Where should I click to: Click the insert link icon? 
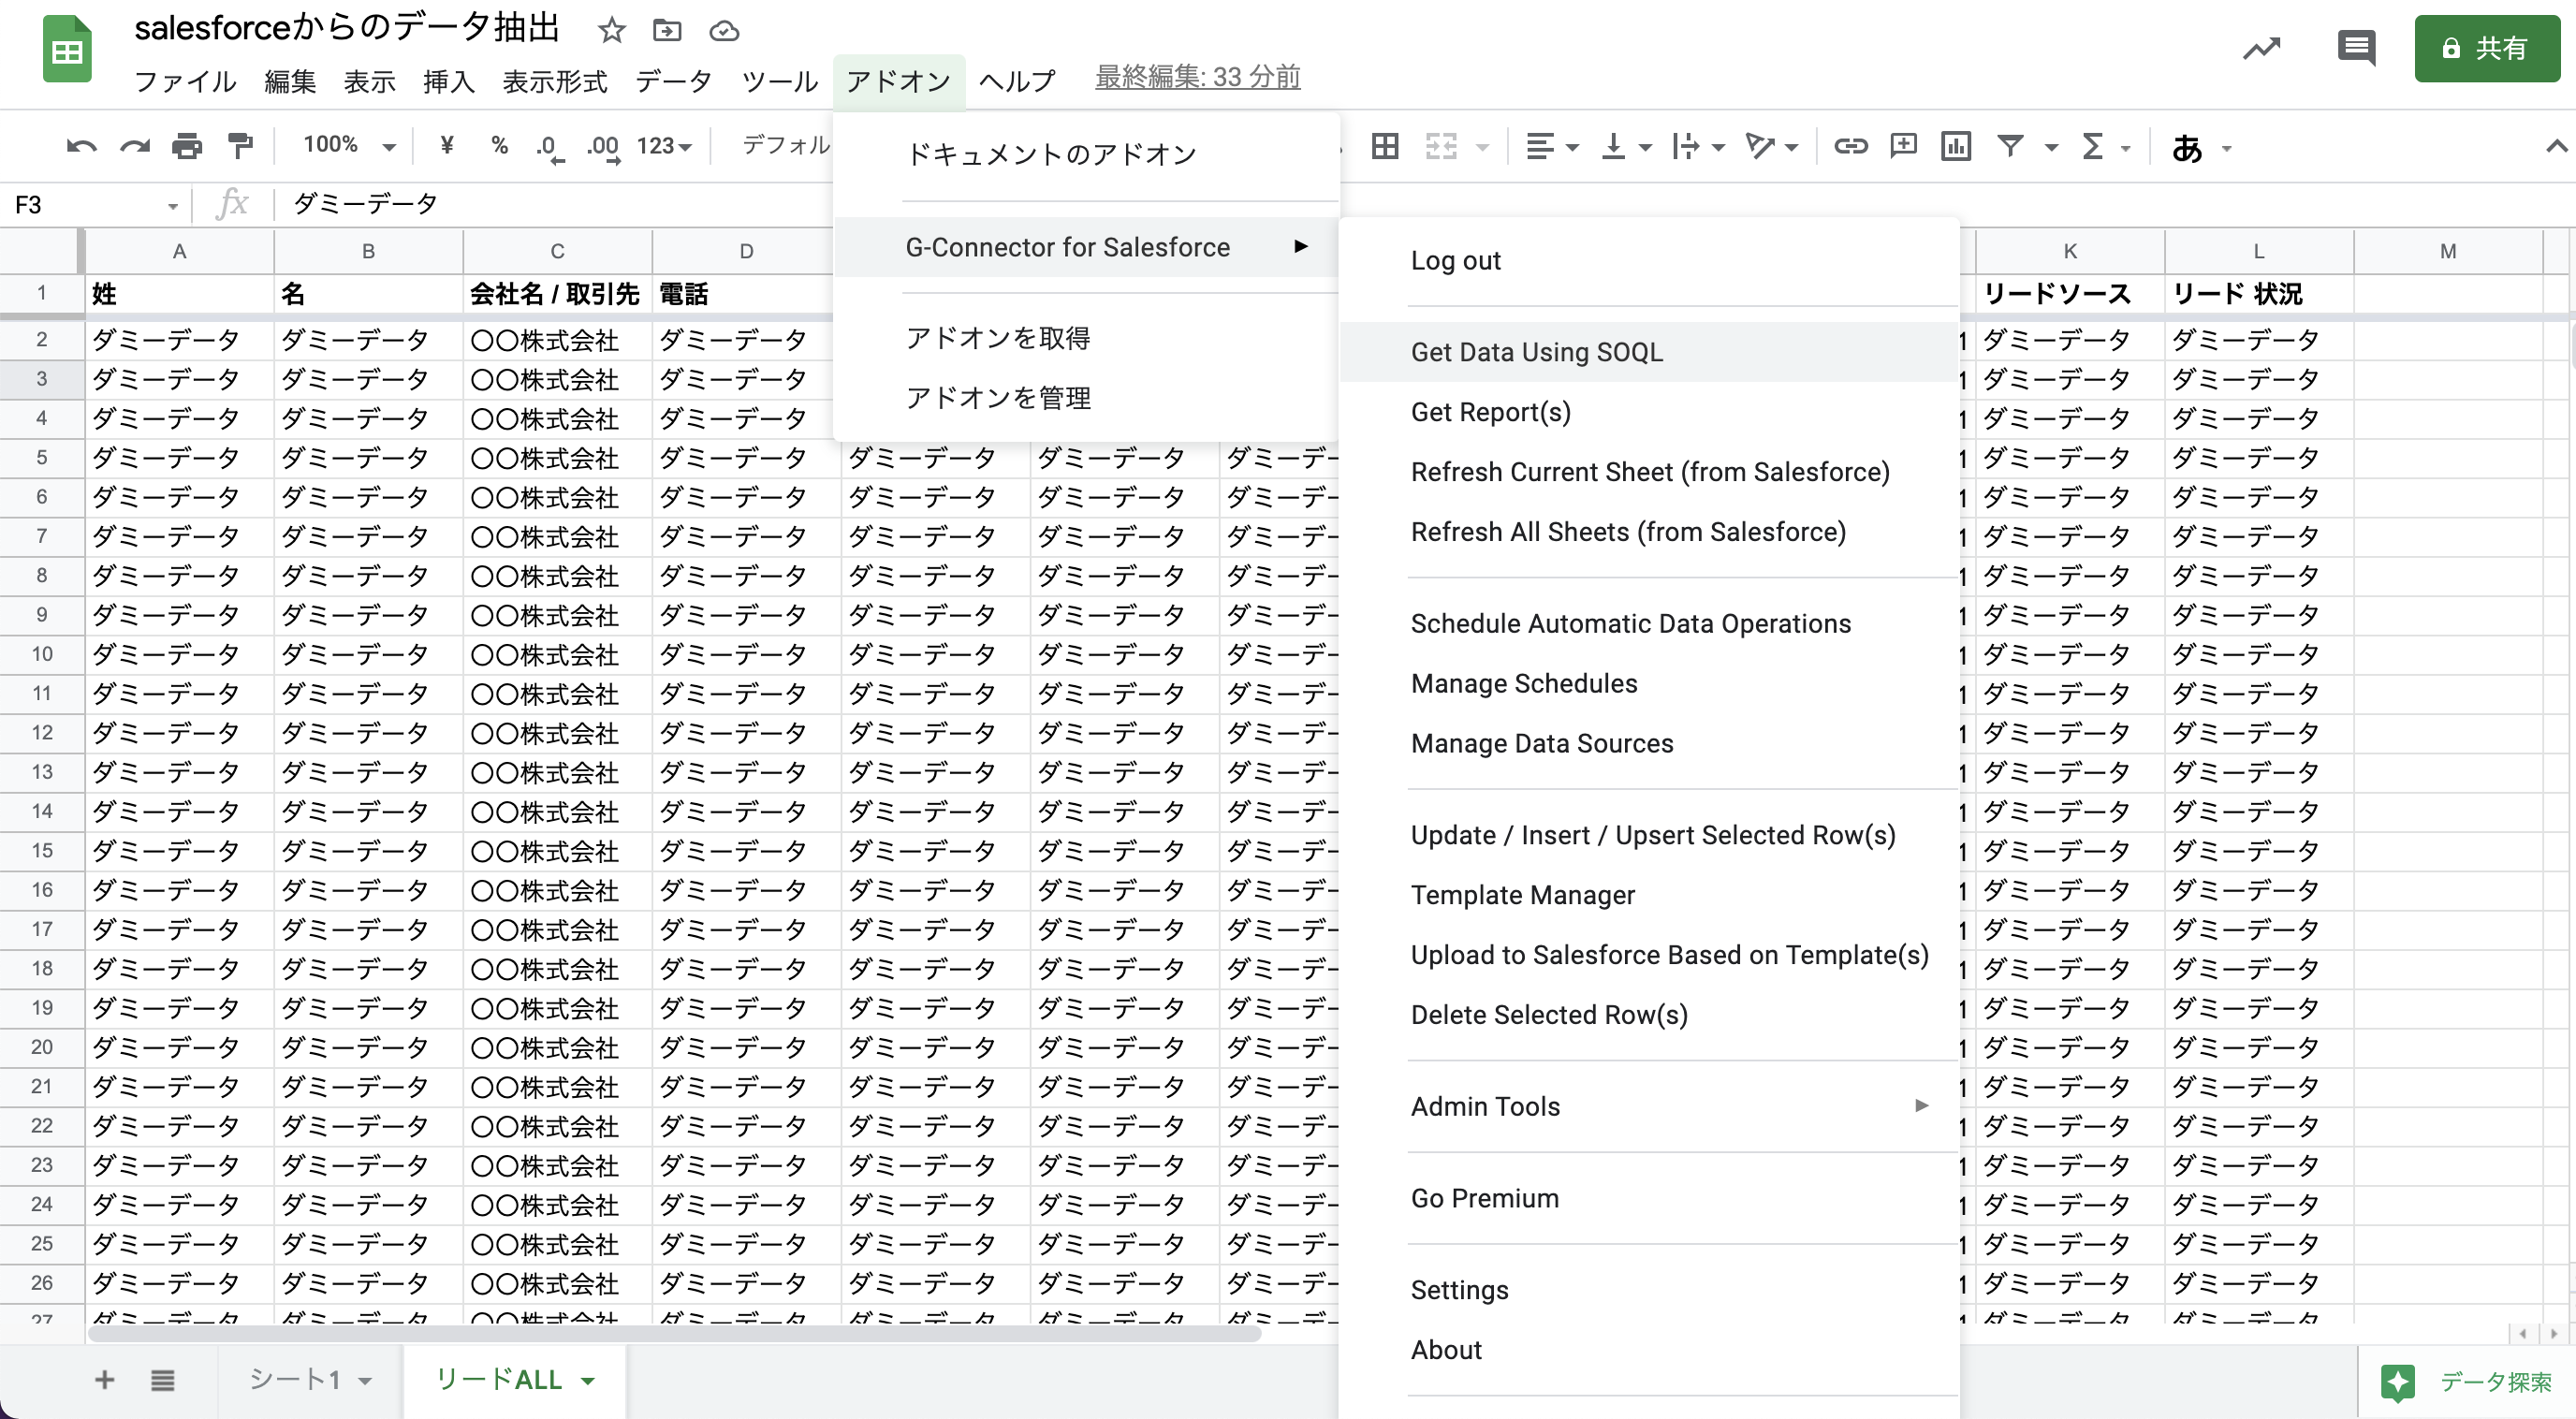(x=1850, y=147)
